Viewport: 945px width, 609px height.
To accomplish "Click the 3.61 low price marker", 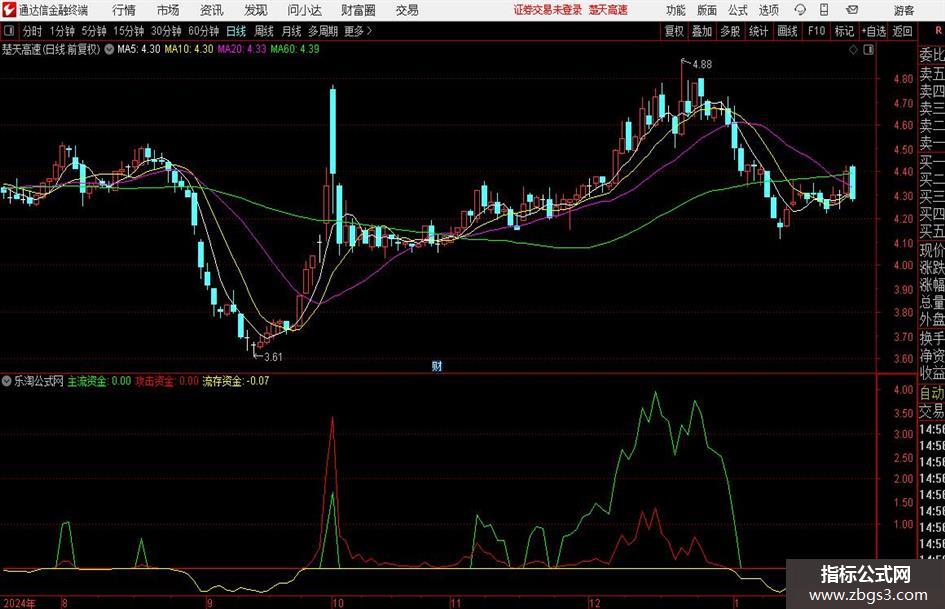I will pos(273,357).
